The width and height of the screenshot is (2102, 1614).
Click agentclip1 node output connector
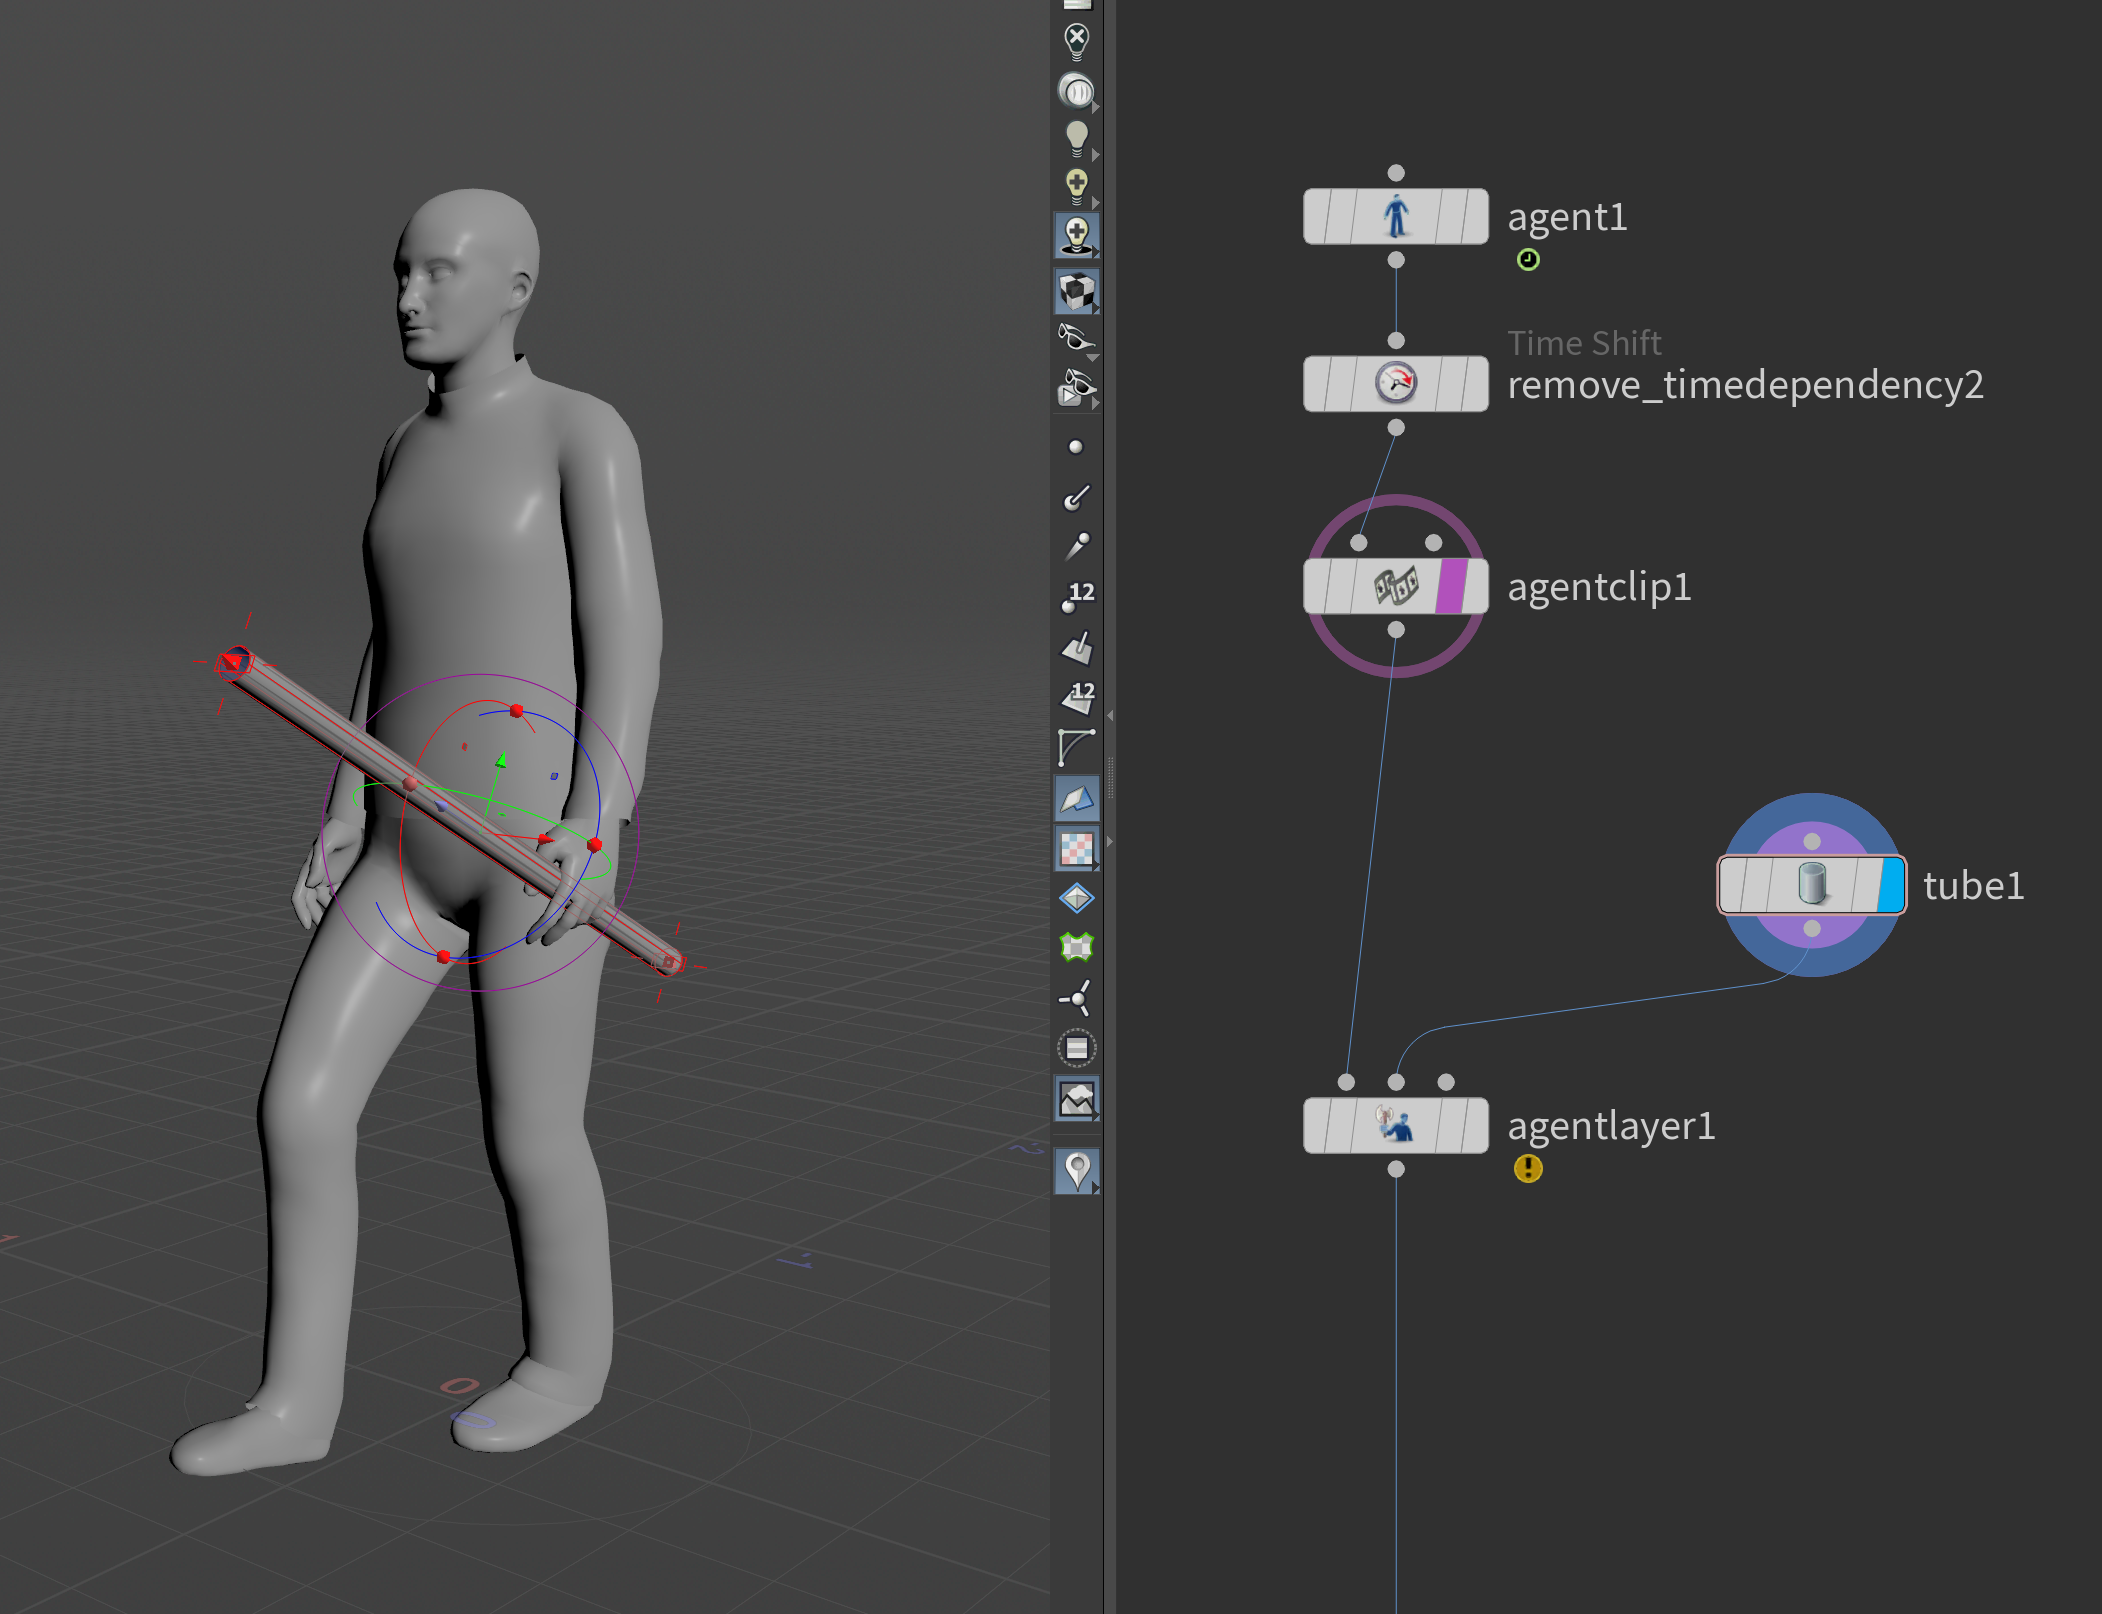pyautogui.click(x=1396, y=630)
